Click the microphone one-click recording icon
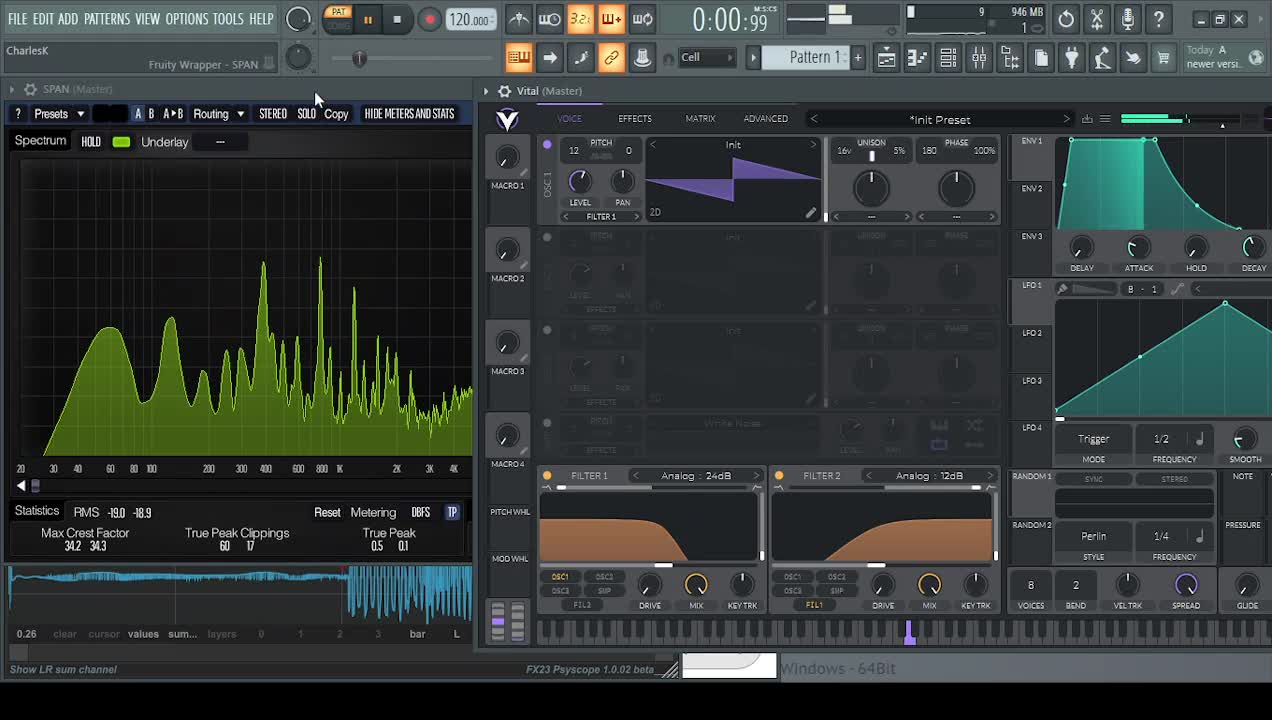The width and height of the screenshot is (1272, 720). [x=1128, y=19]
